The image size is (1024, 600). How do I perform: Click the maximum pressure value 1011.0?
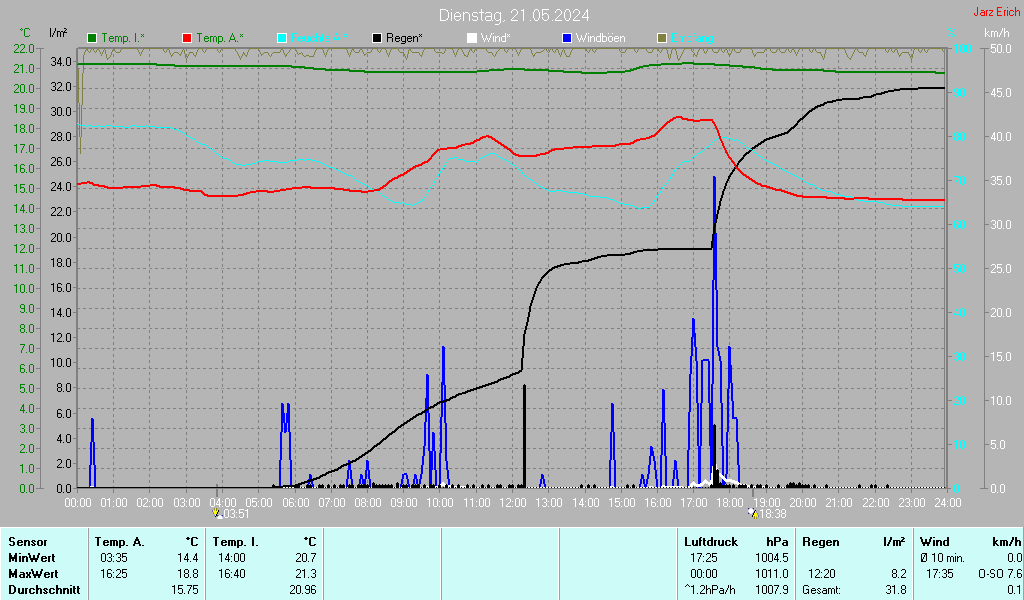(x=772, y=574)
